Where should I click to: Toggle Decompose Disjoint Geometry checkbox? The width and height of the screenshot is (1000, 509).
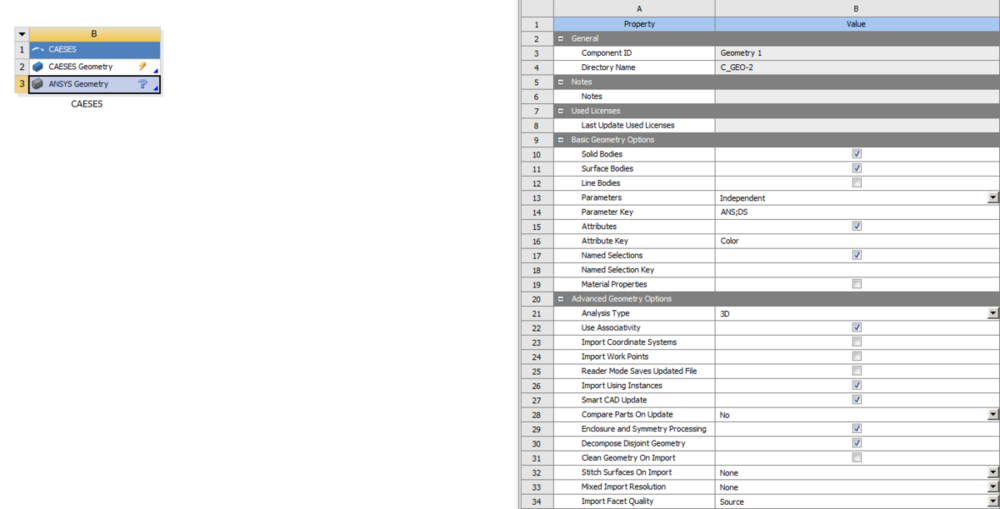coord(857,443)
